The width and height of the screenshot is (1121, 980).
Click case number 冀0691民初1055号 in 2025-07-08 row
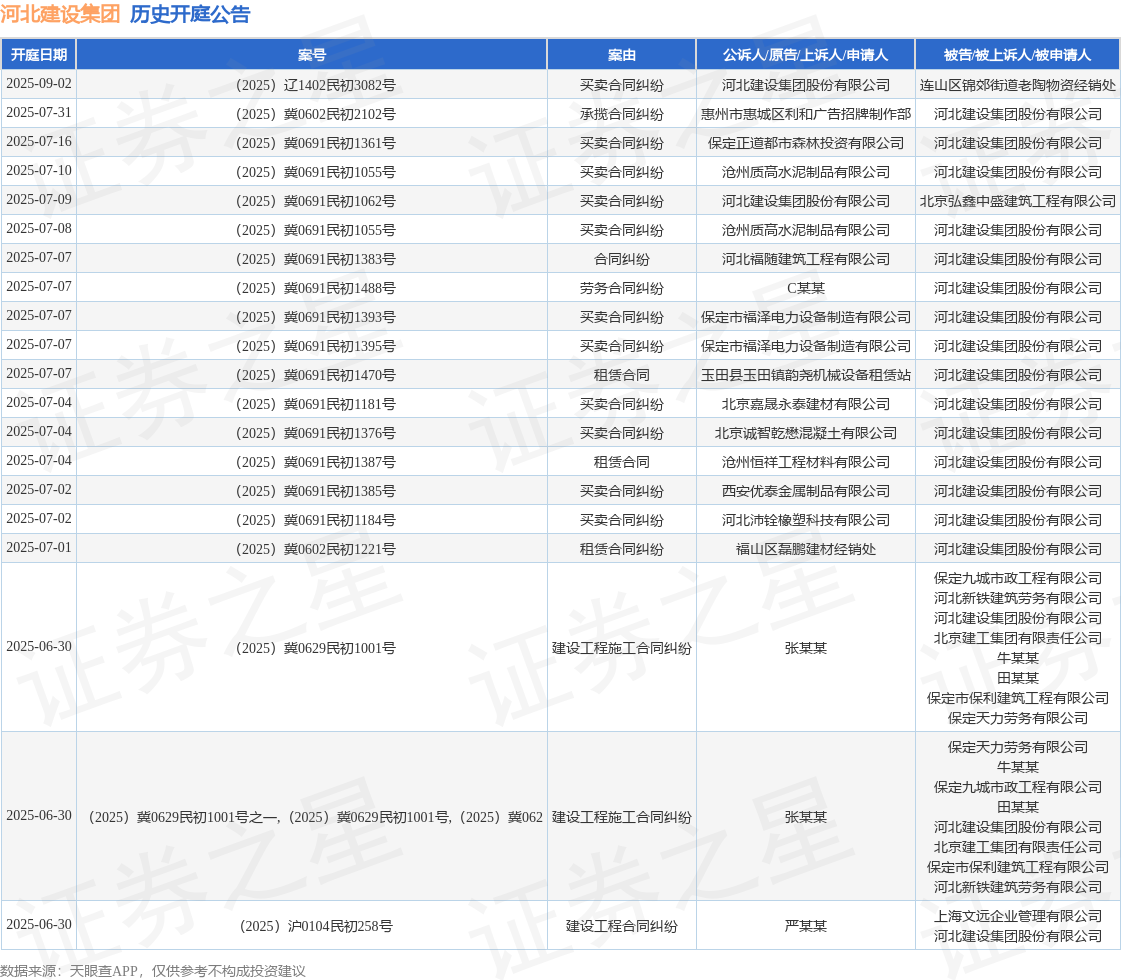(315, 230)
